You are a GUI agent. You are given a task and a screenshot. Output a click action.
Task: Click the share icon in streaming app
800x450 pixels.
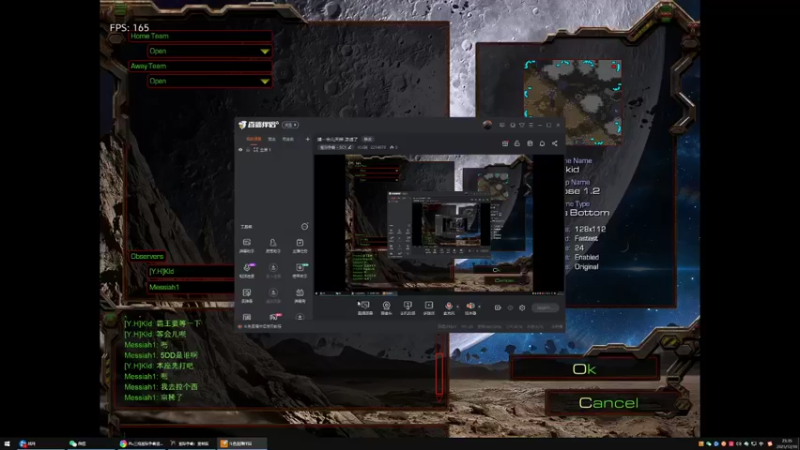555,143
